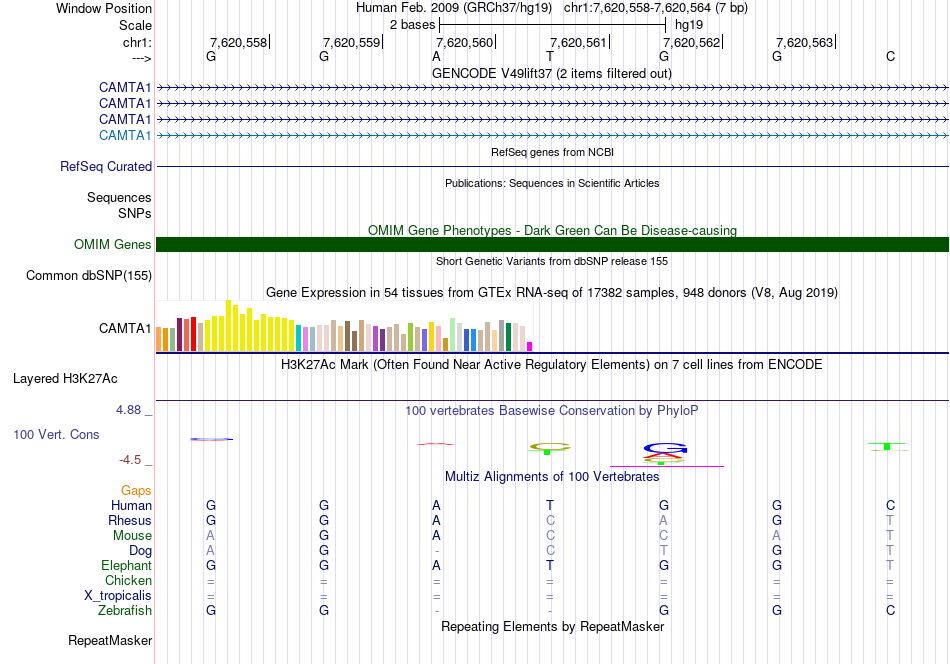Click the X_tropicalis alignment row label
The width and height of the screenshot is (950, 664).
point(118,596)
